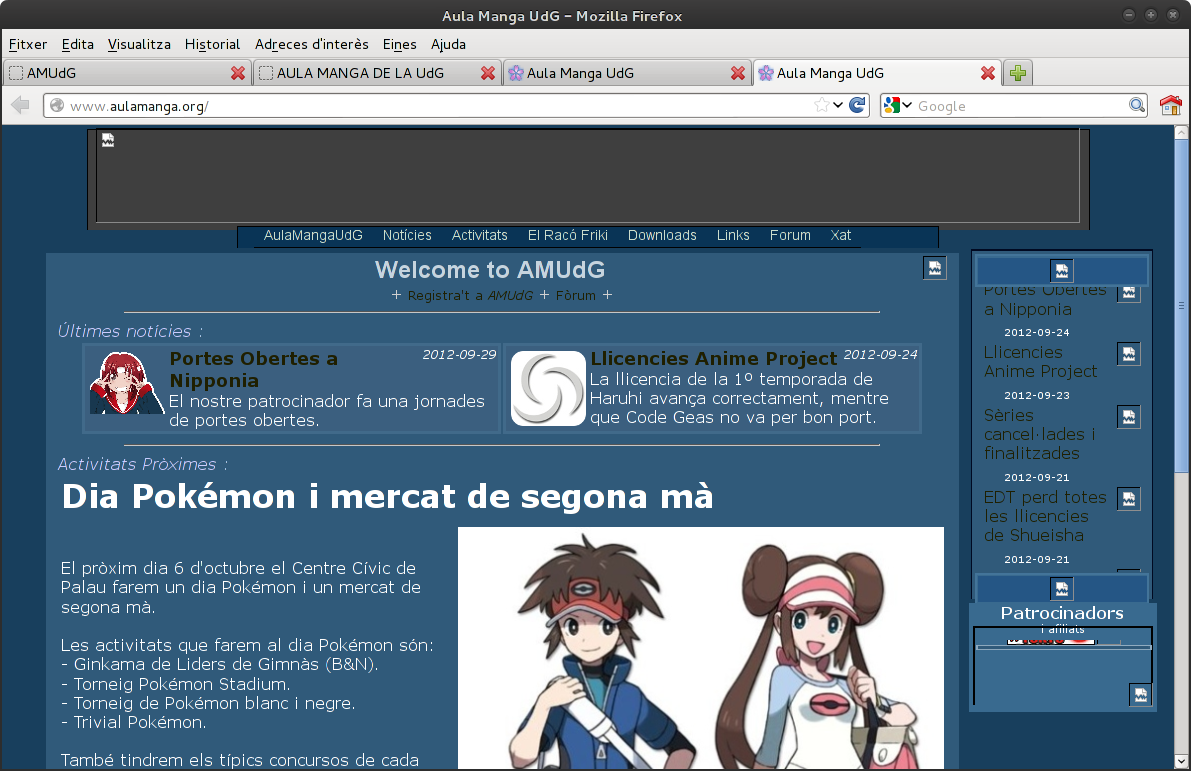Open the Edita menu

click(77, 44)
